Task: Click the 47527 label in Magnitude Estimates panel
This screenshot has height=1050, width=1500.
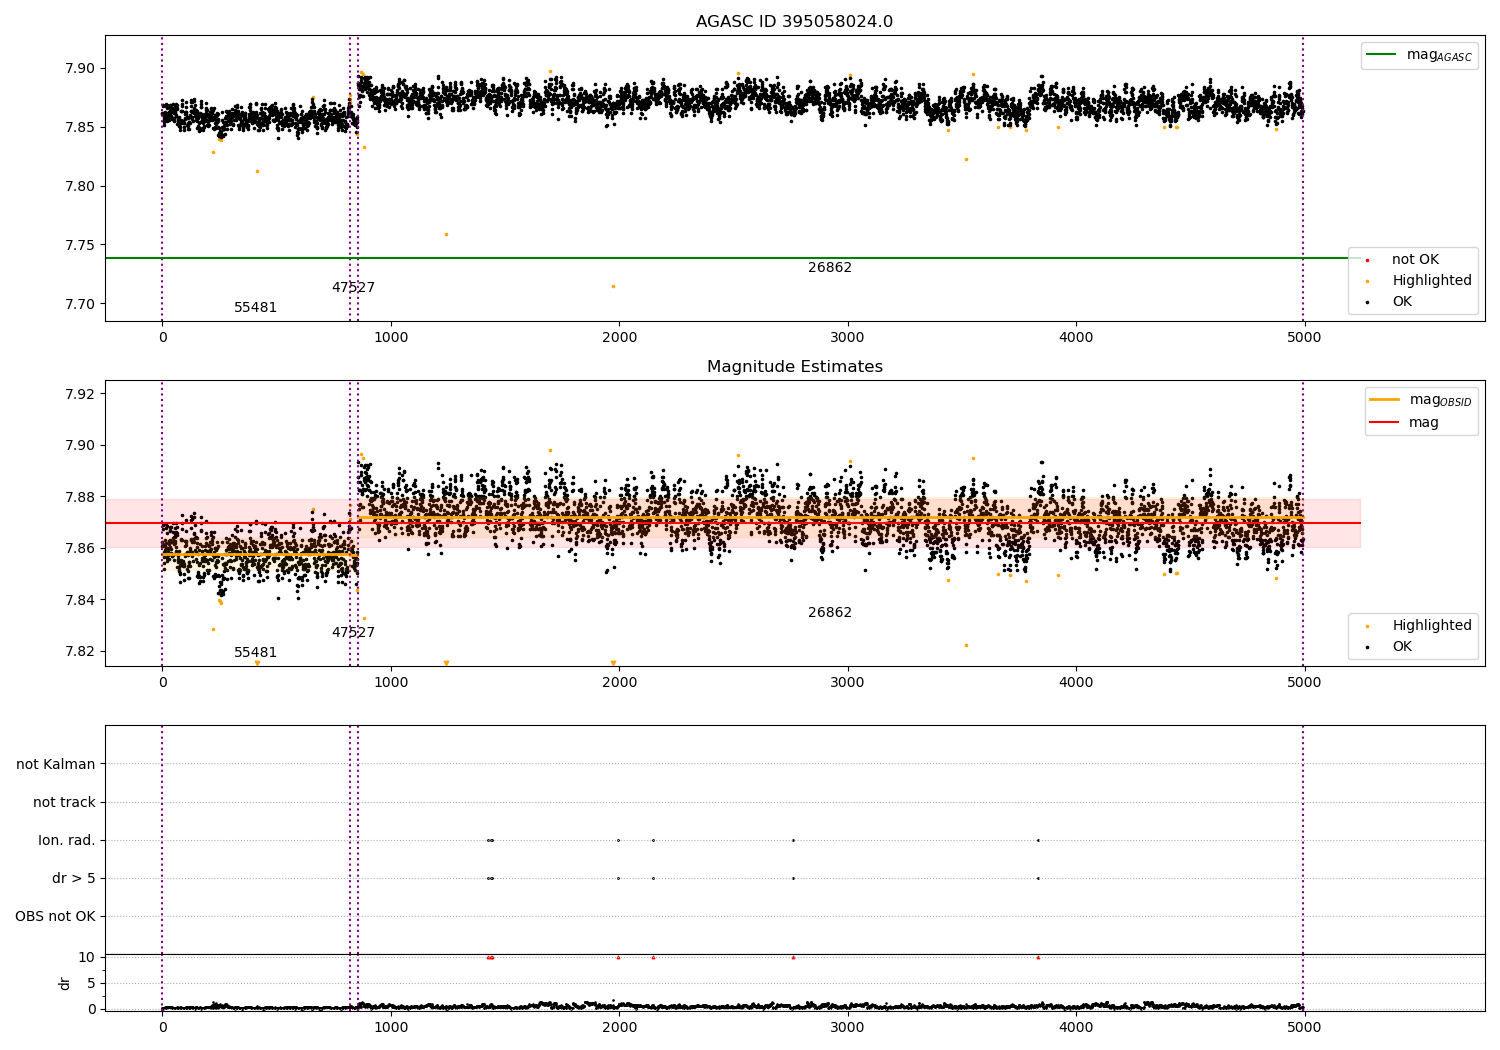Action: (353, 633)
